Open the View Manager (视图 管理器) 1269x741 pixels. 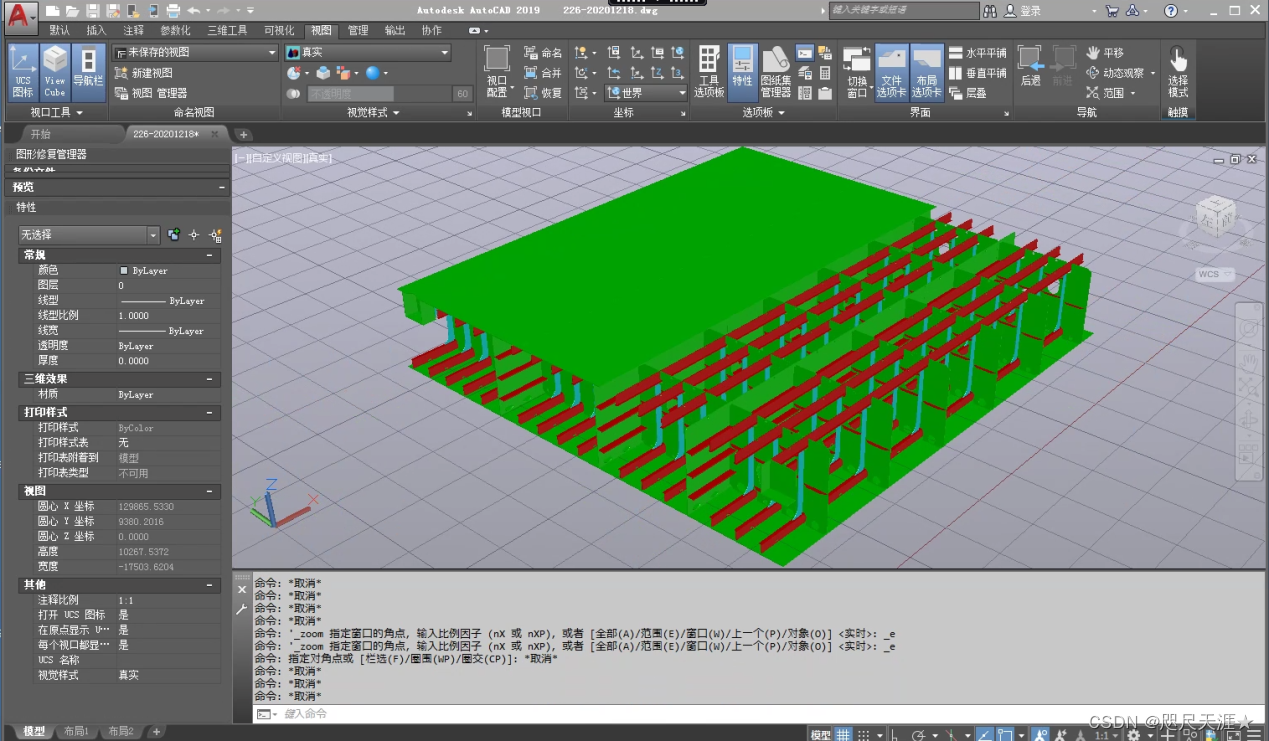click(150, 93)
